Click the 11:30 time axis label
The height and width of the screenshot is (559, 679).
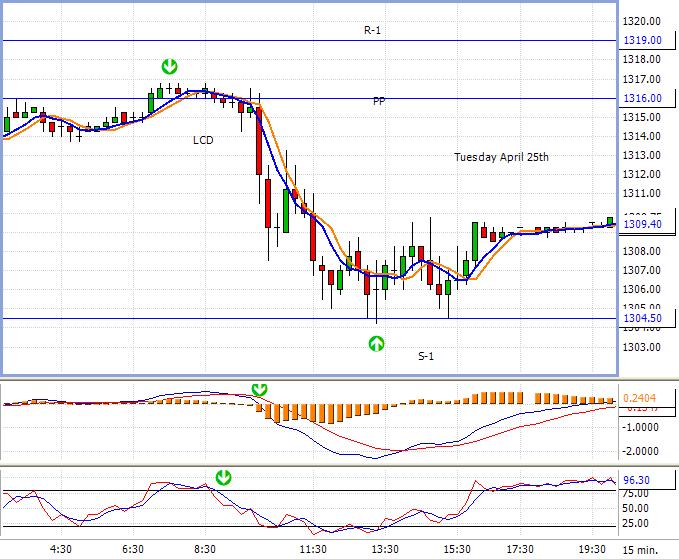point(314,548)
